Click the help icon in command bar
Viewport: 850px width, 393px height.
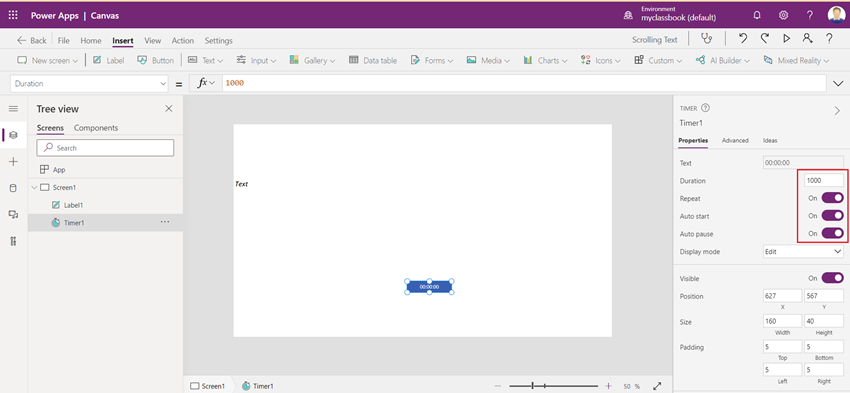(x=829, y=38)
